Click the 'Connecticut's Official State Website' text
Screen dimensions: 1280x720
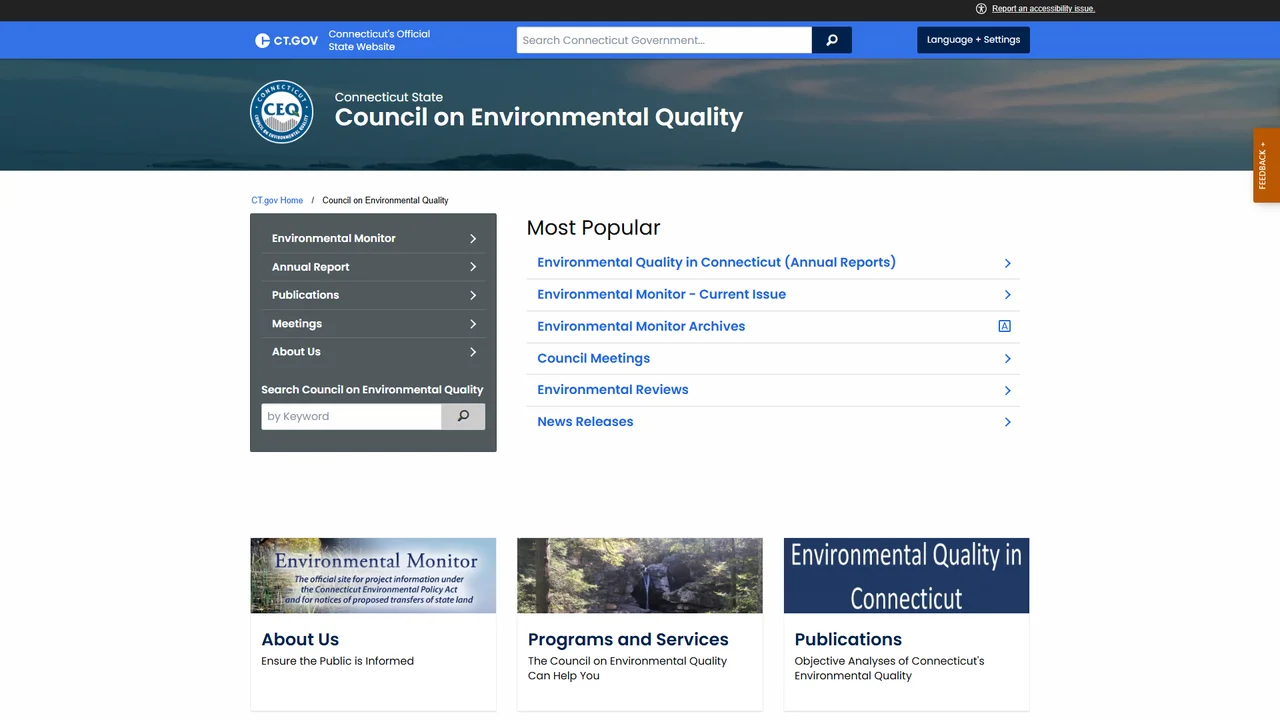(379, 40)
